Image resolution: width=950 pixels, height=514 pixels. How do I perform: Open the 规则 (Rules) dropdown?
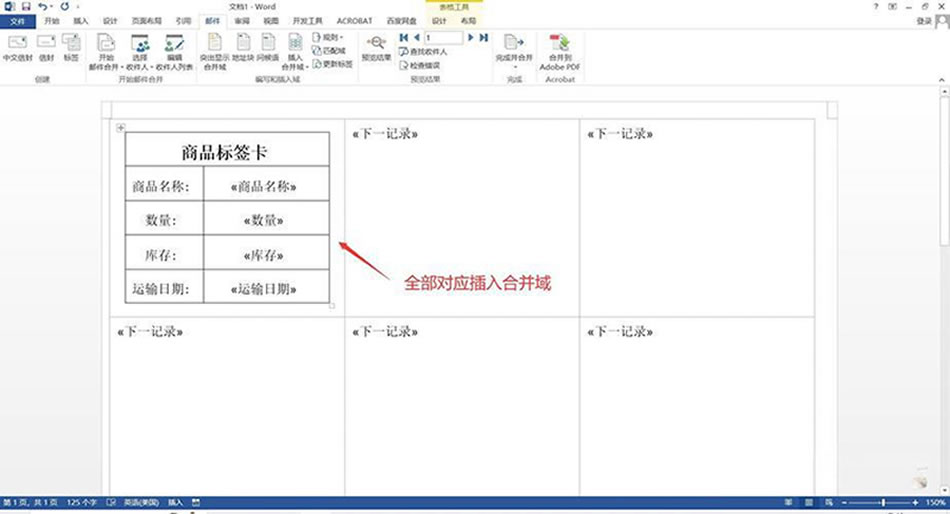(x=328, y=38)
